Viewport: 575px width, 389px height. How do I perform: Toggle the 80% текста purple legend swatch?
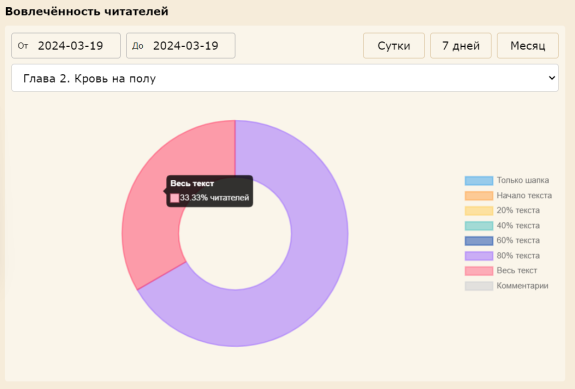pos(479,256)
